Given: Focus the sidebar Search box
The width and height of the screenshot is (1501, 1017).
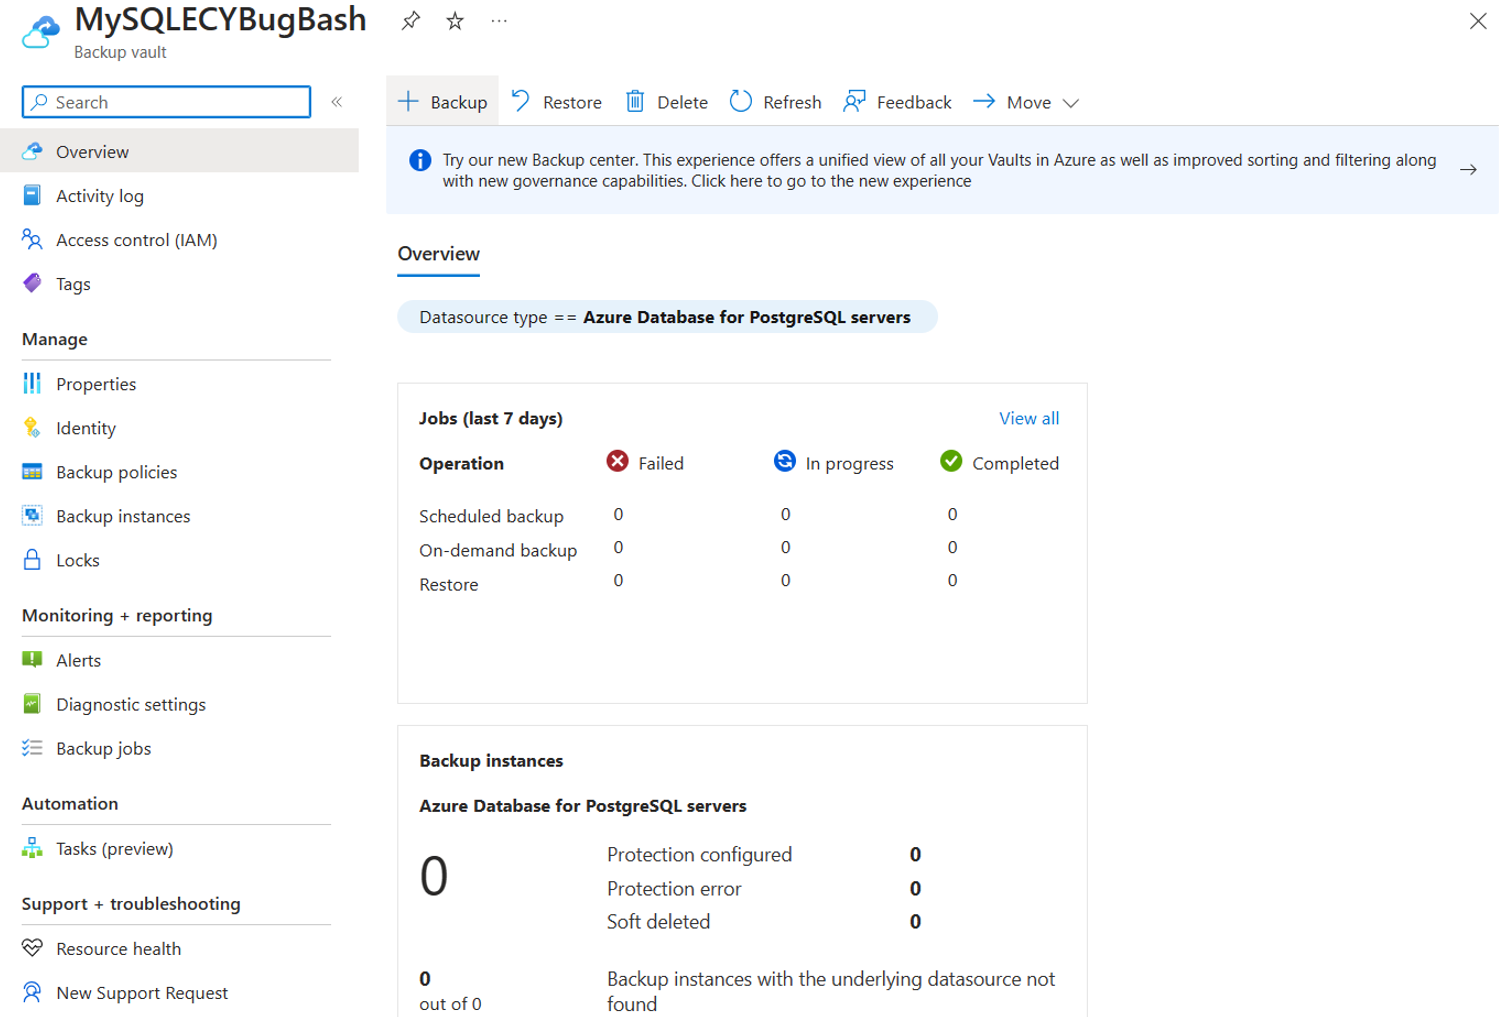Looking at the screenshot, I should click(x=166, y=102).
